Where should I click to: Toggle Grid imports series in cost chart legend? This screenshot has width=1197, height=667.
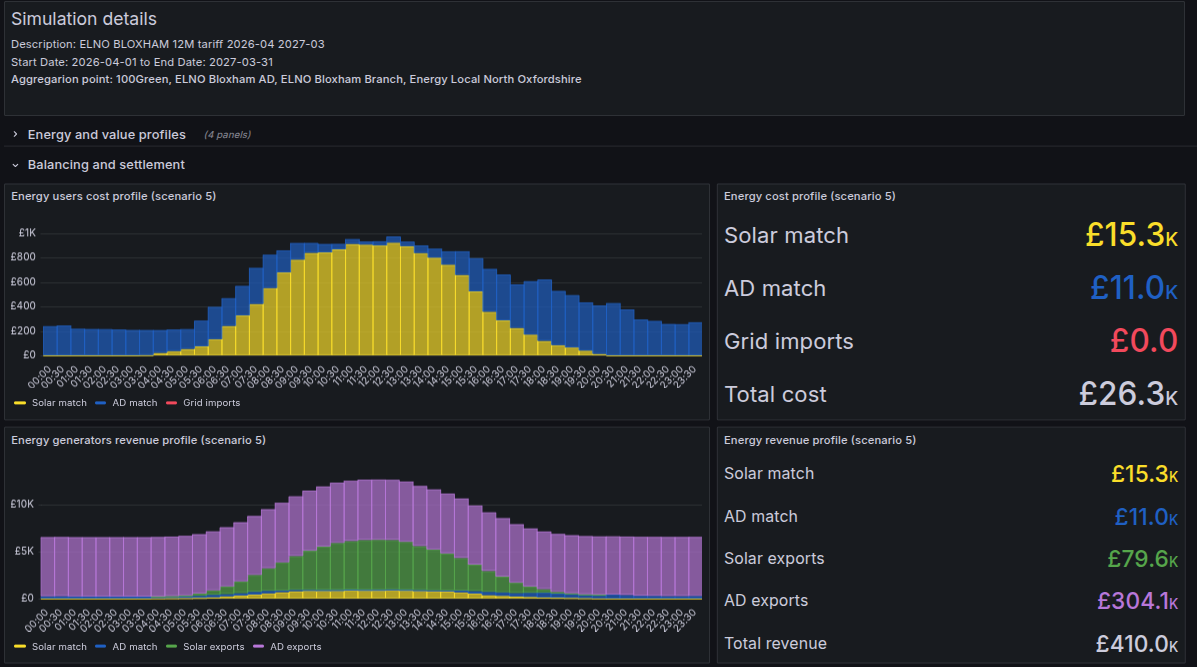211,403
